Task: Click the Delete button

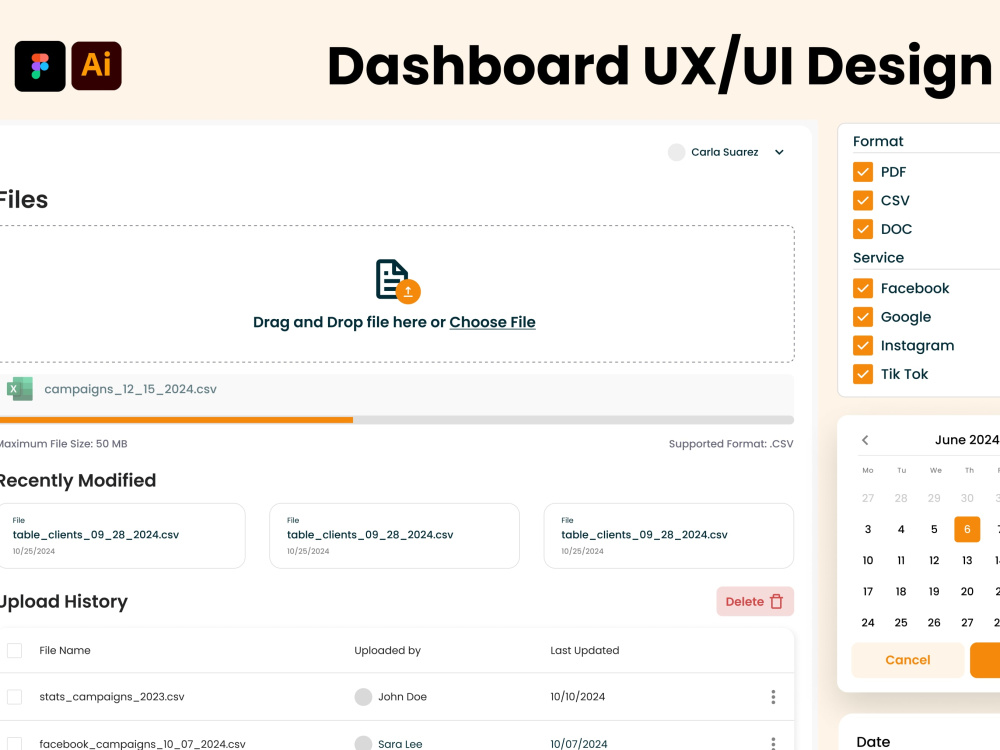Action: click(x=755, y=601)
